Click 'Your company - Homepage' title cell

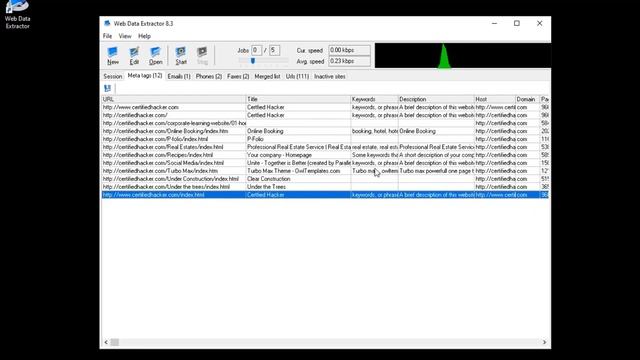298,155
